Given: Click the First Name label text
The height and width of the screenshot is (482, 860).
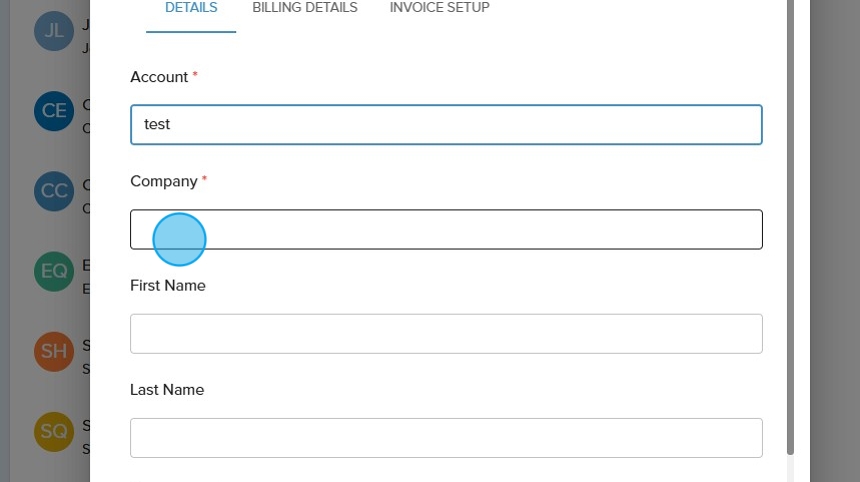Looking at the screenshot, I should point(168,286).
